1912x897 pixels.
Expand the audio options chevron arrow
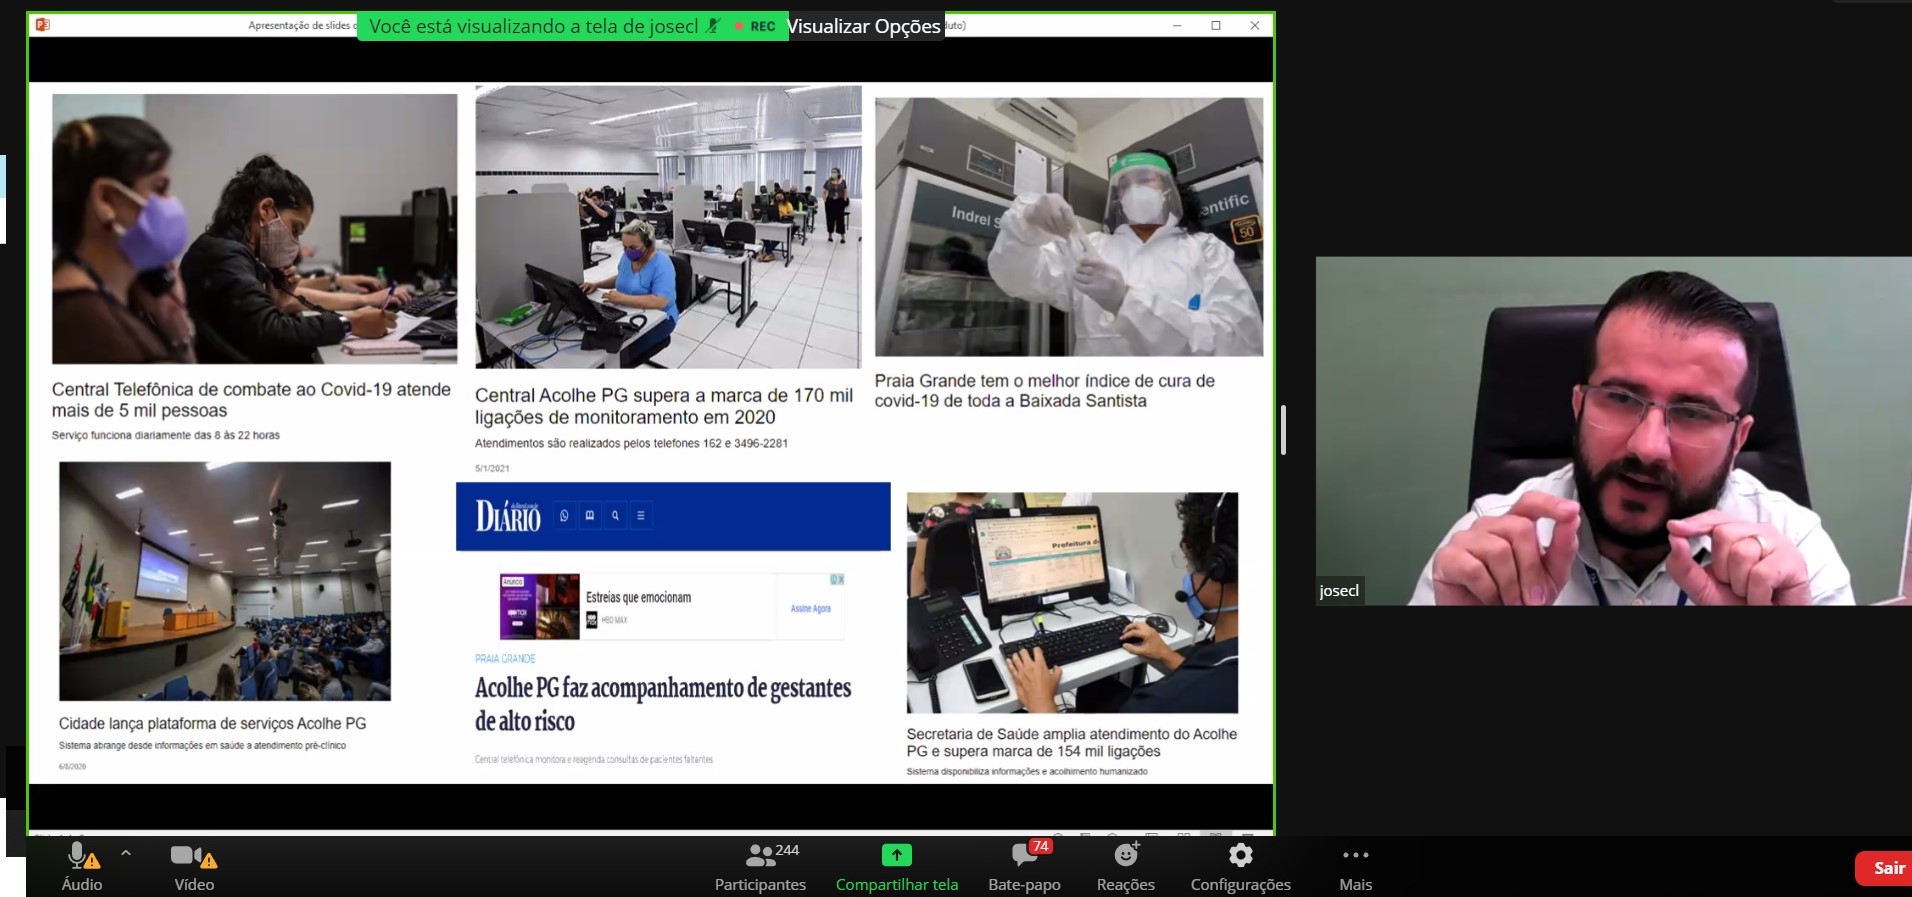coord(126,853)
